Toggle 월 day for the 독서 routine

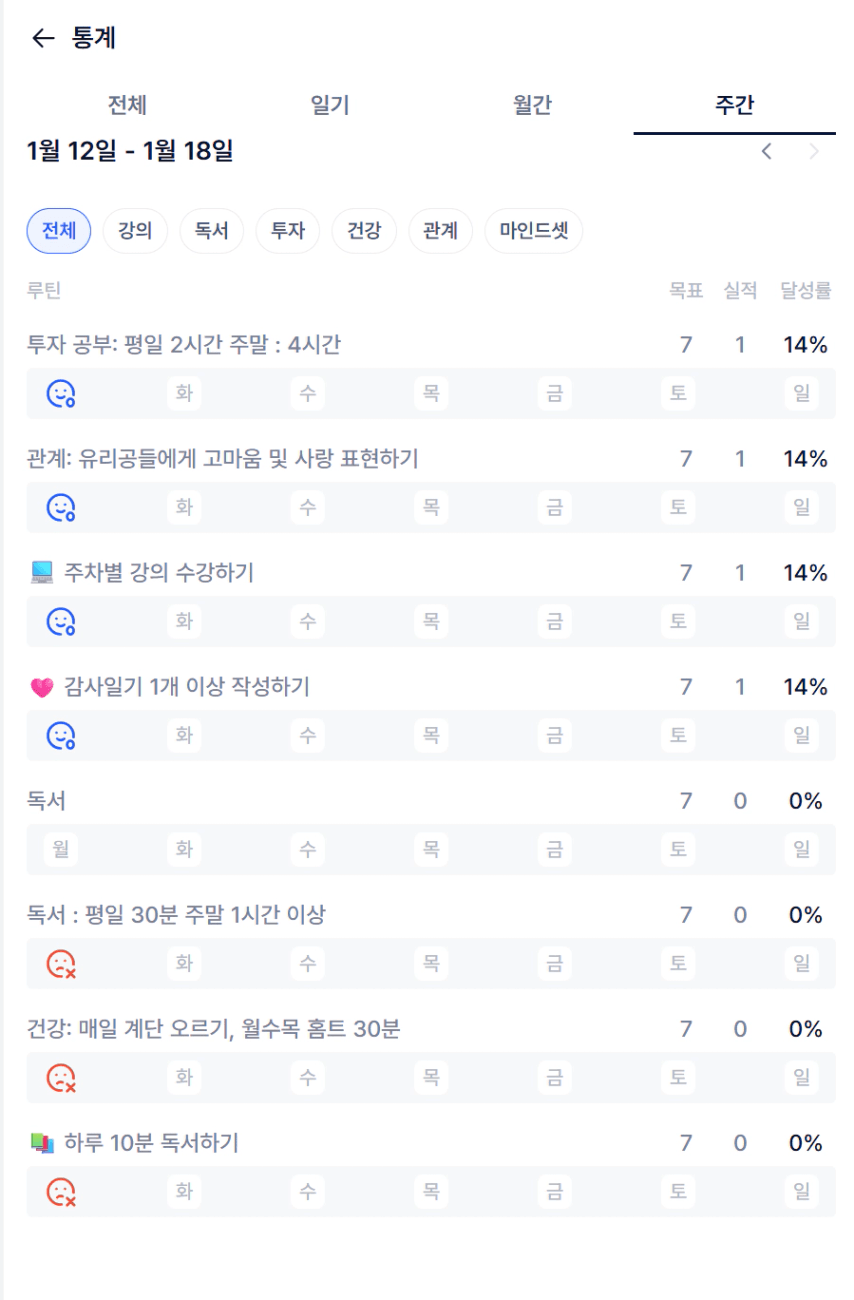[61, 850]
